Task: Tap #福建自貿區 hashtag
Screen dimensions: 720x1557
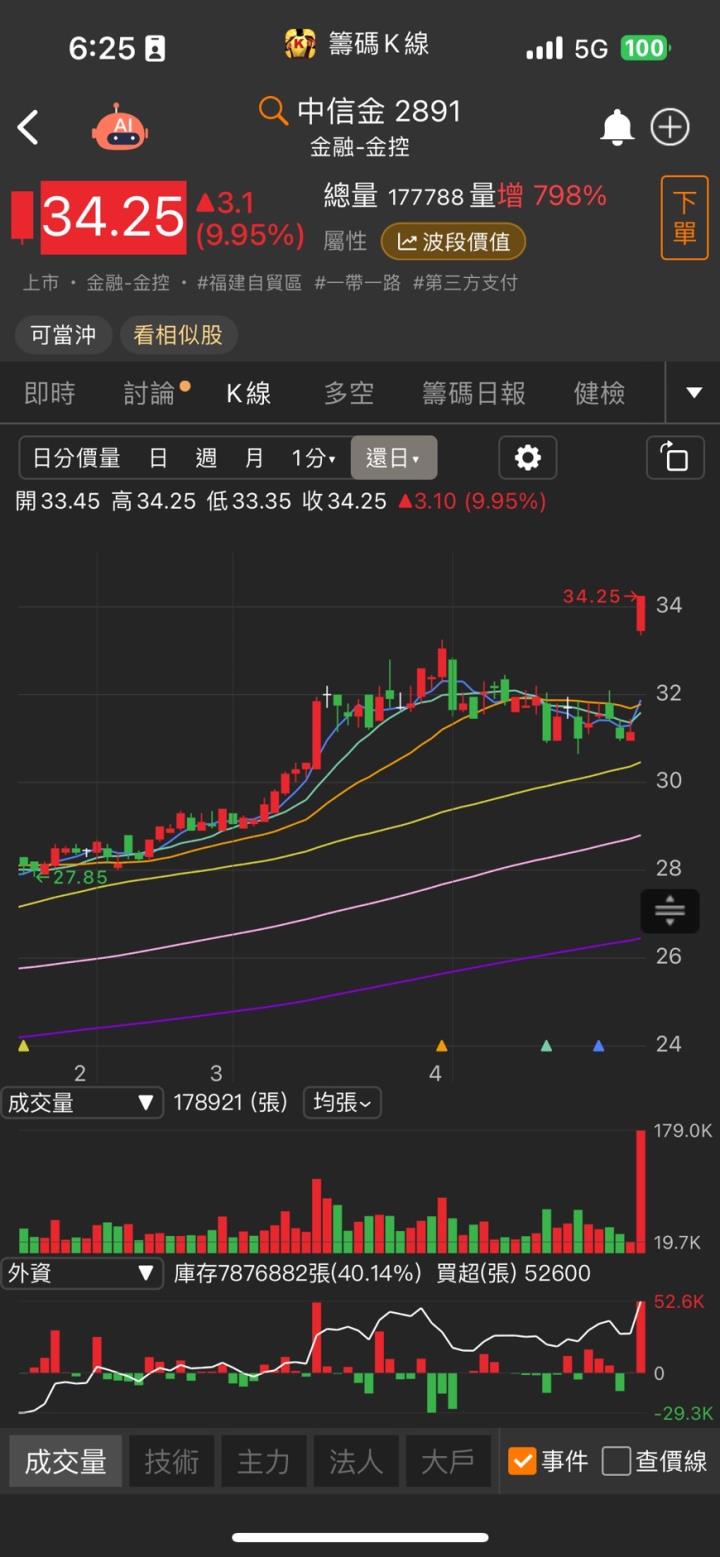Action: click(250, 283)
